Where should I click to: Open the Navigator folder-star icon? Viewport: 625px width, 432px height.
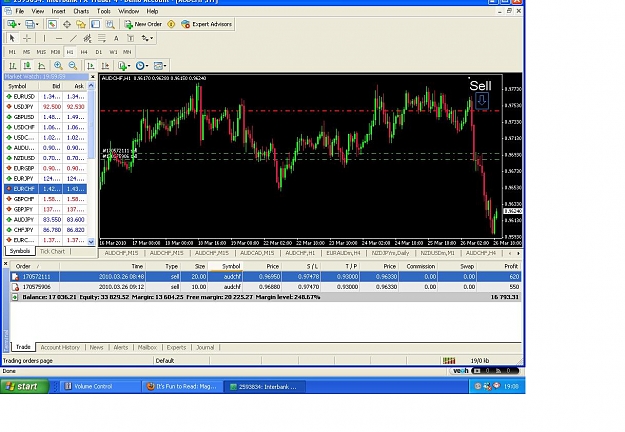click(81, 24)
